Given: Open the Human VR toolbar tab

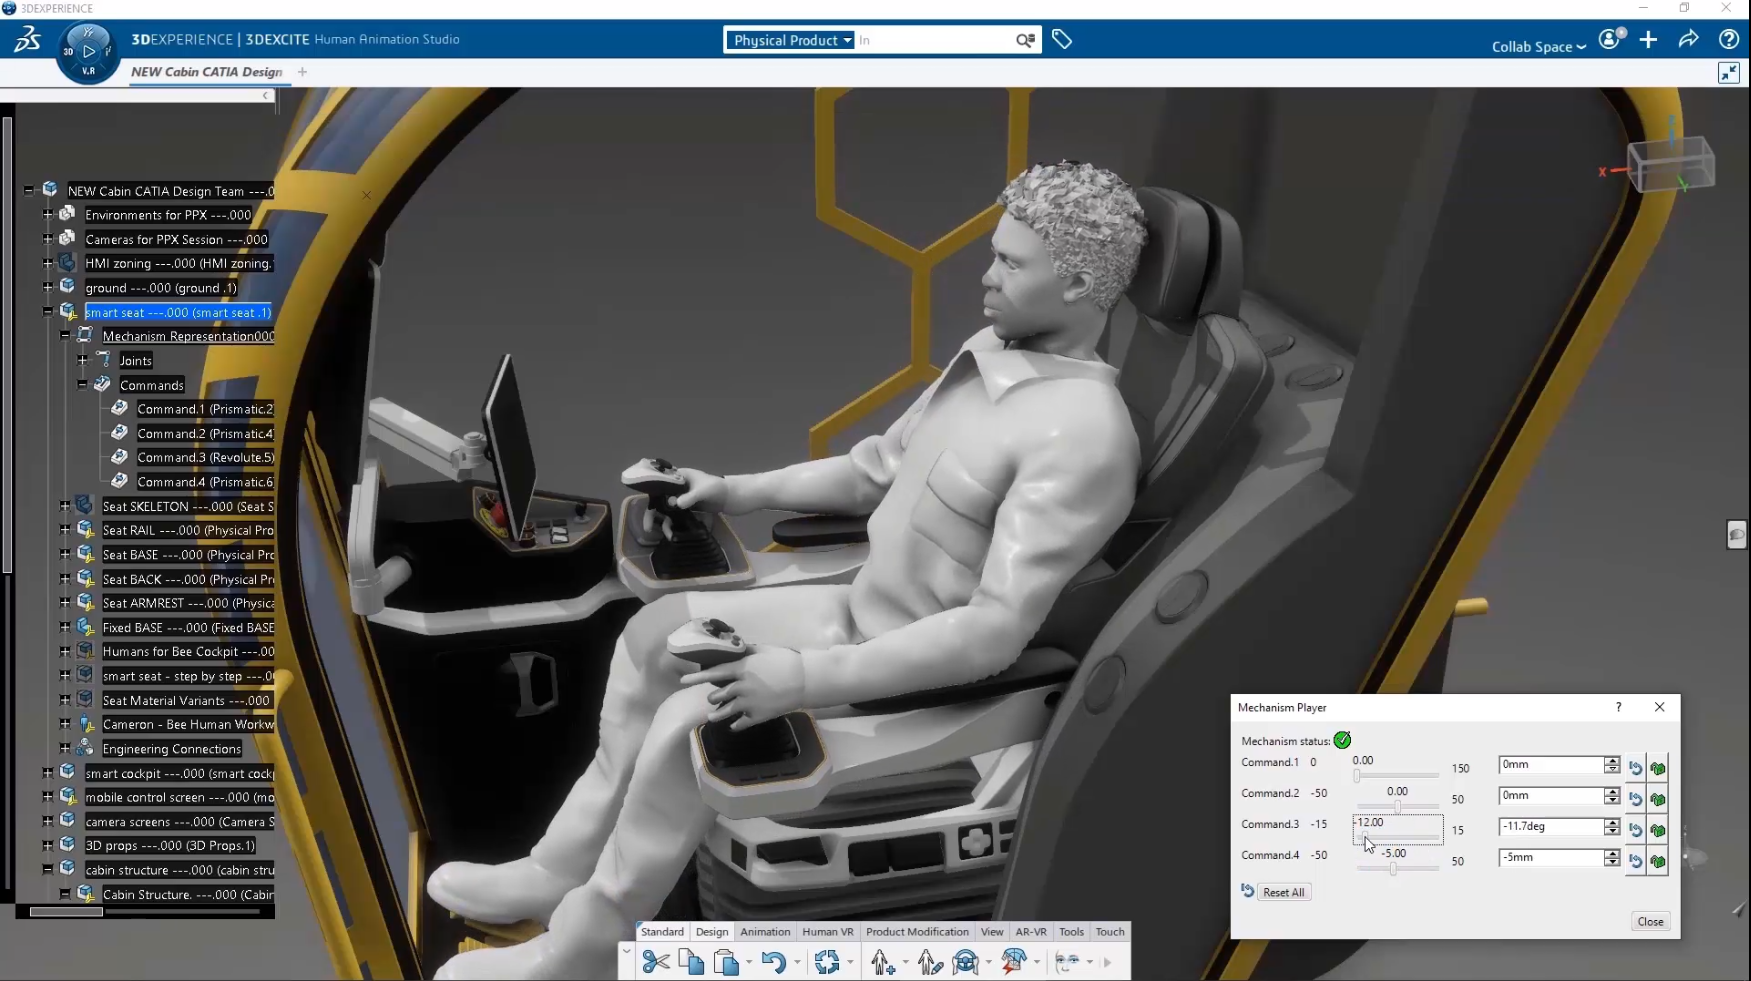Looking at the screenshot, I should click(x=827, y=931).
